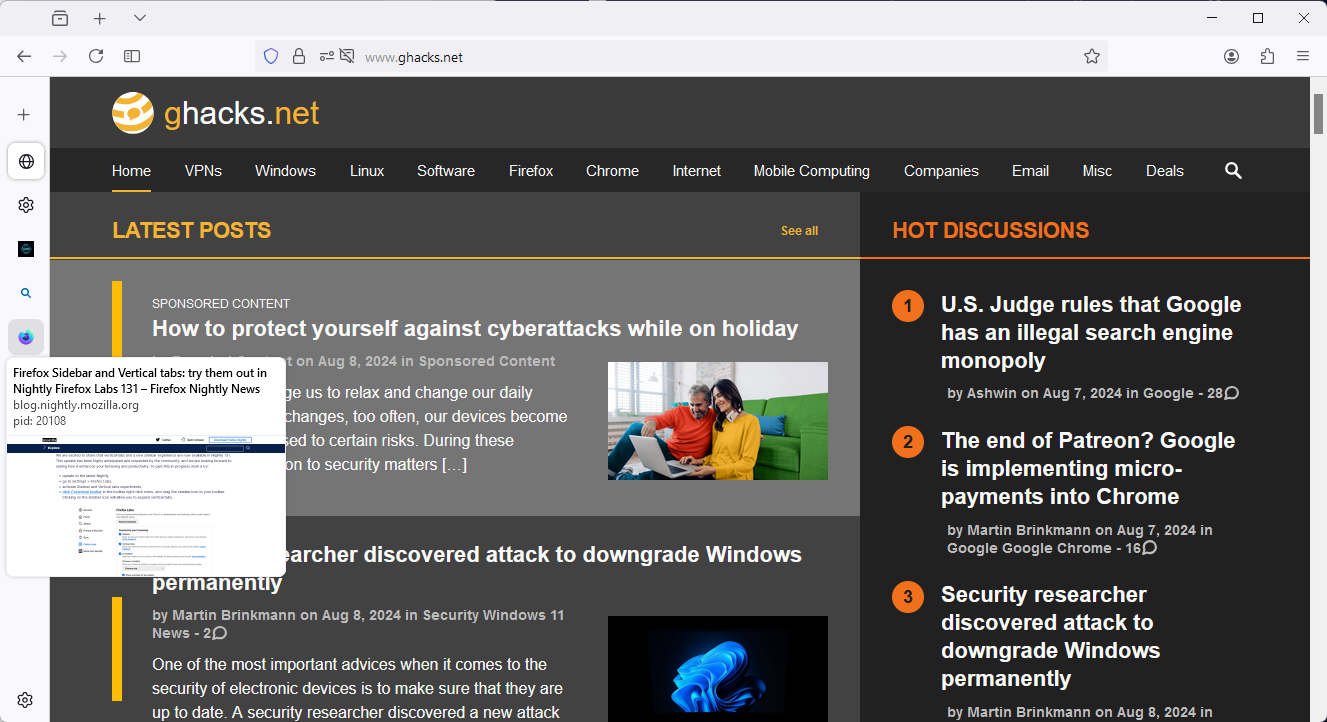Open the Firefox category

pos(531,171)
